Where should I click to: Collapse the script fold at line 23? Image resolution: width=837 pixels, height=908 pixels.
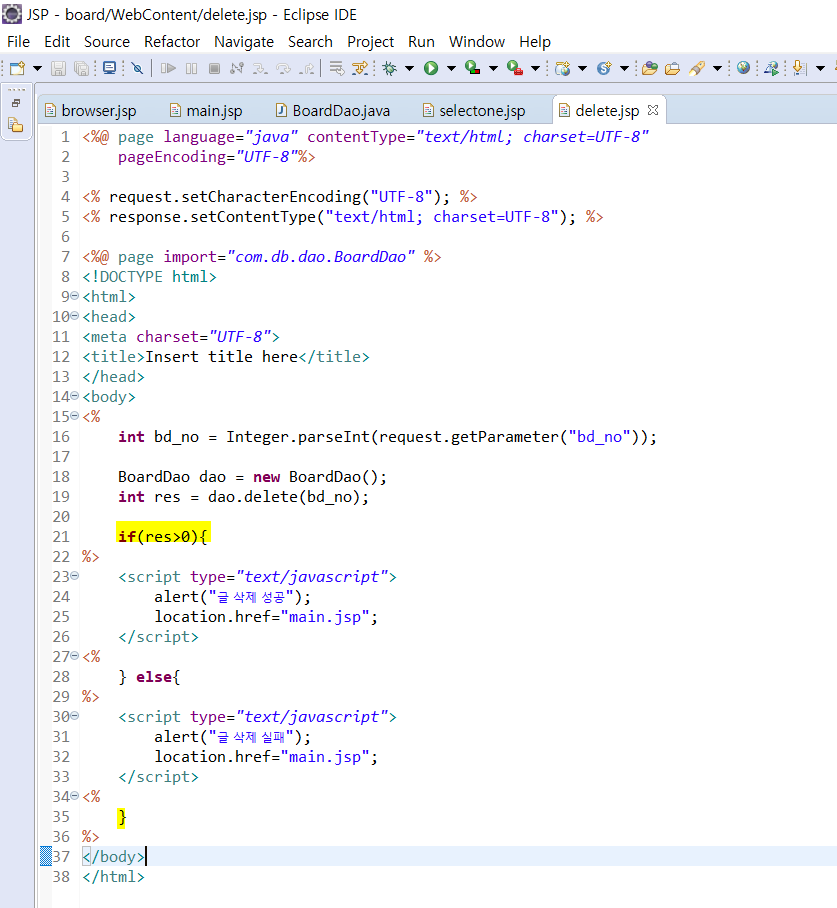tap(75, 576)
